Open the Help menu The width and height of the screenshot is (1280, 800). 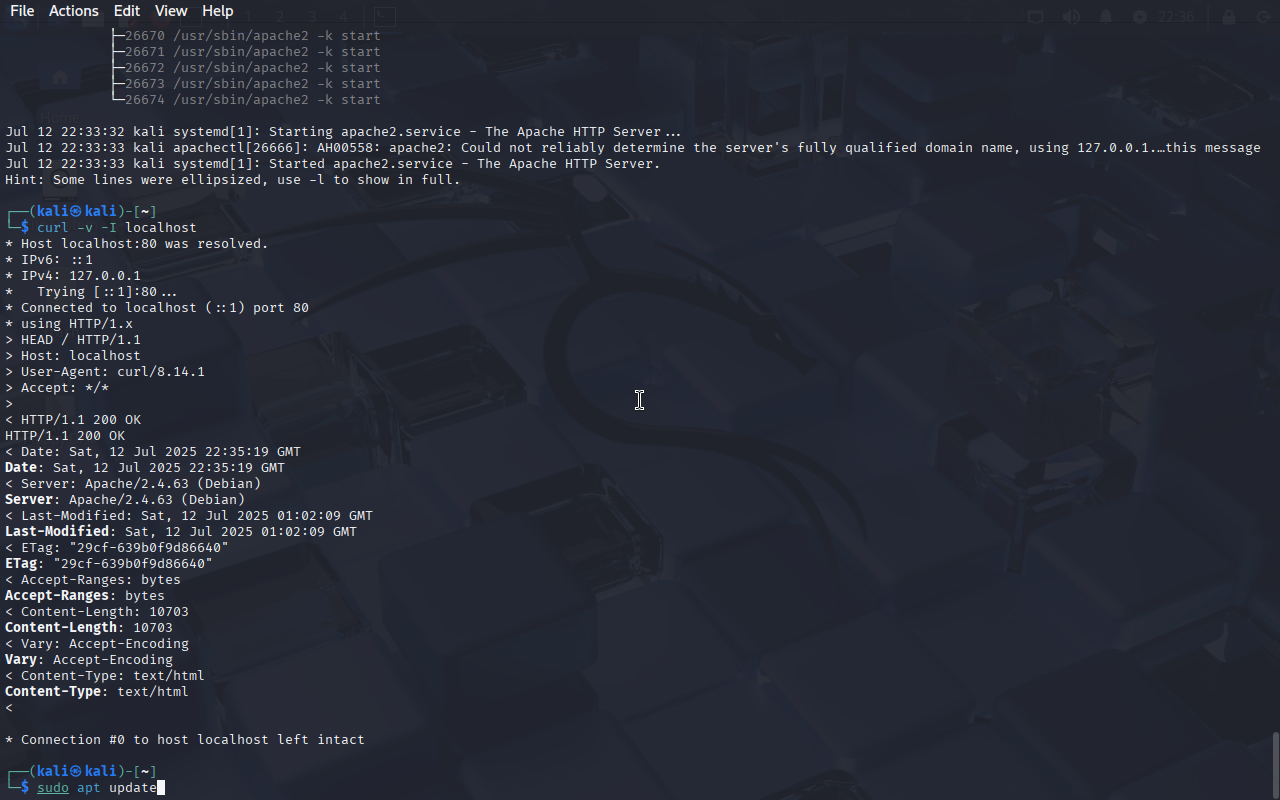point(217,11)
